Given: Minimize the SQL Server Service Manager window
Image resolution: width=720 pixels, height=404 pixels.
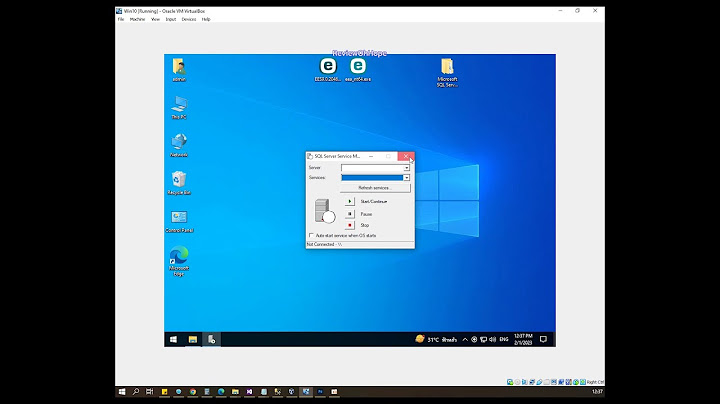Looking at the screenshot, I should pos(371,156).
